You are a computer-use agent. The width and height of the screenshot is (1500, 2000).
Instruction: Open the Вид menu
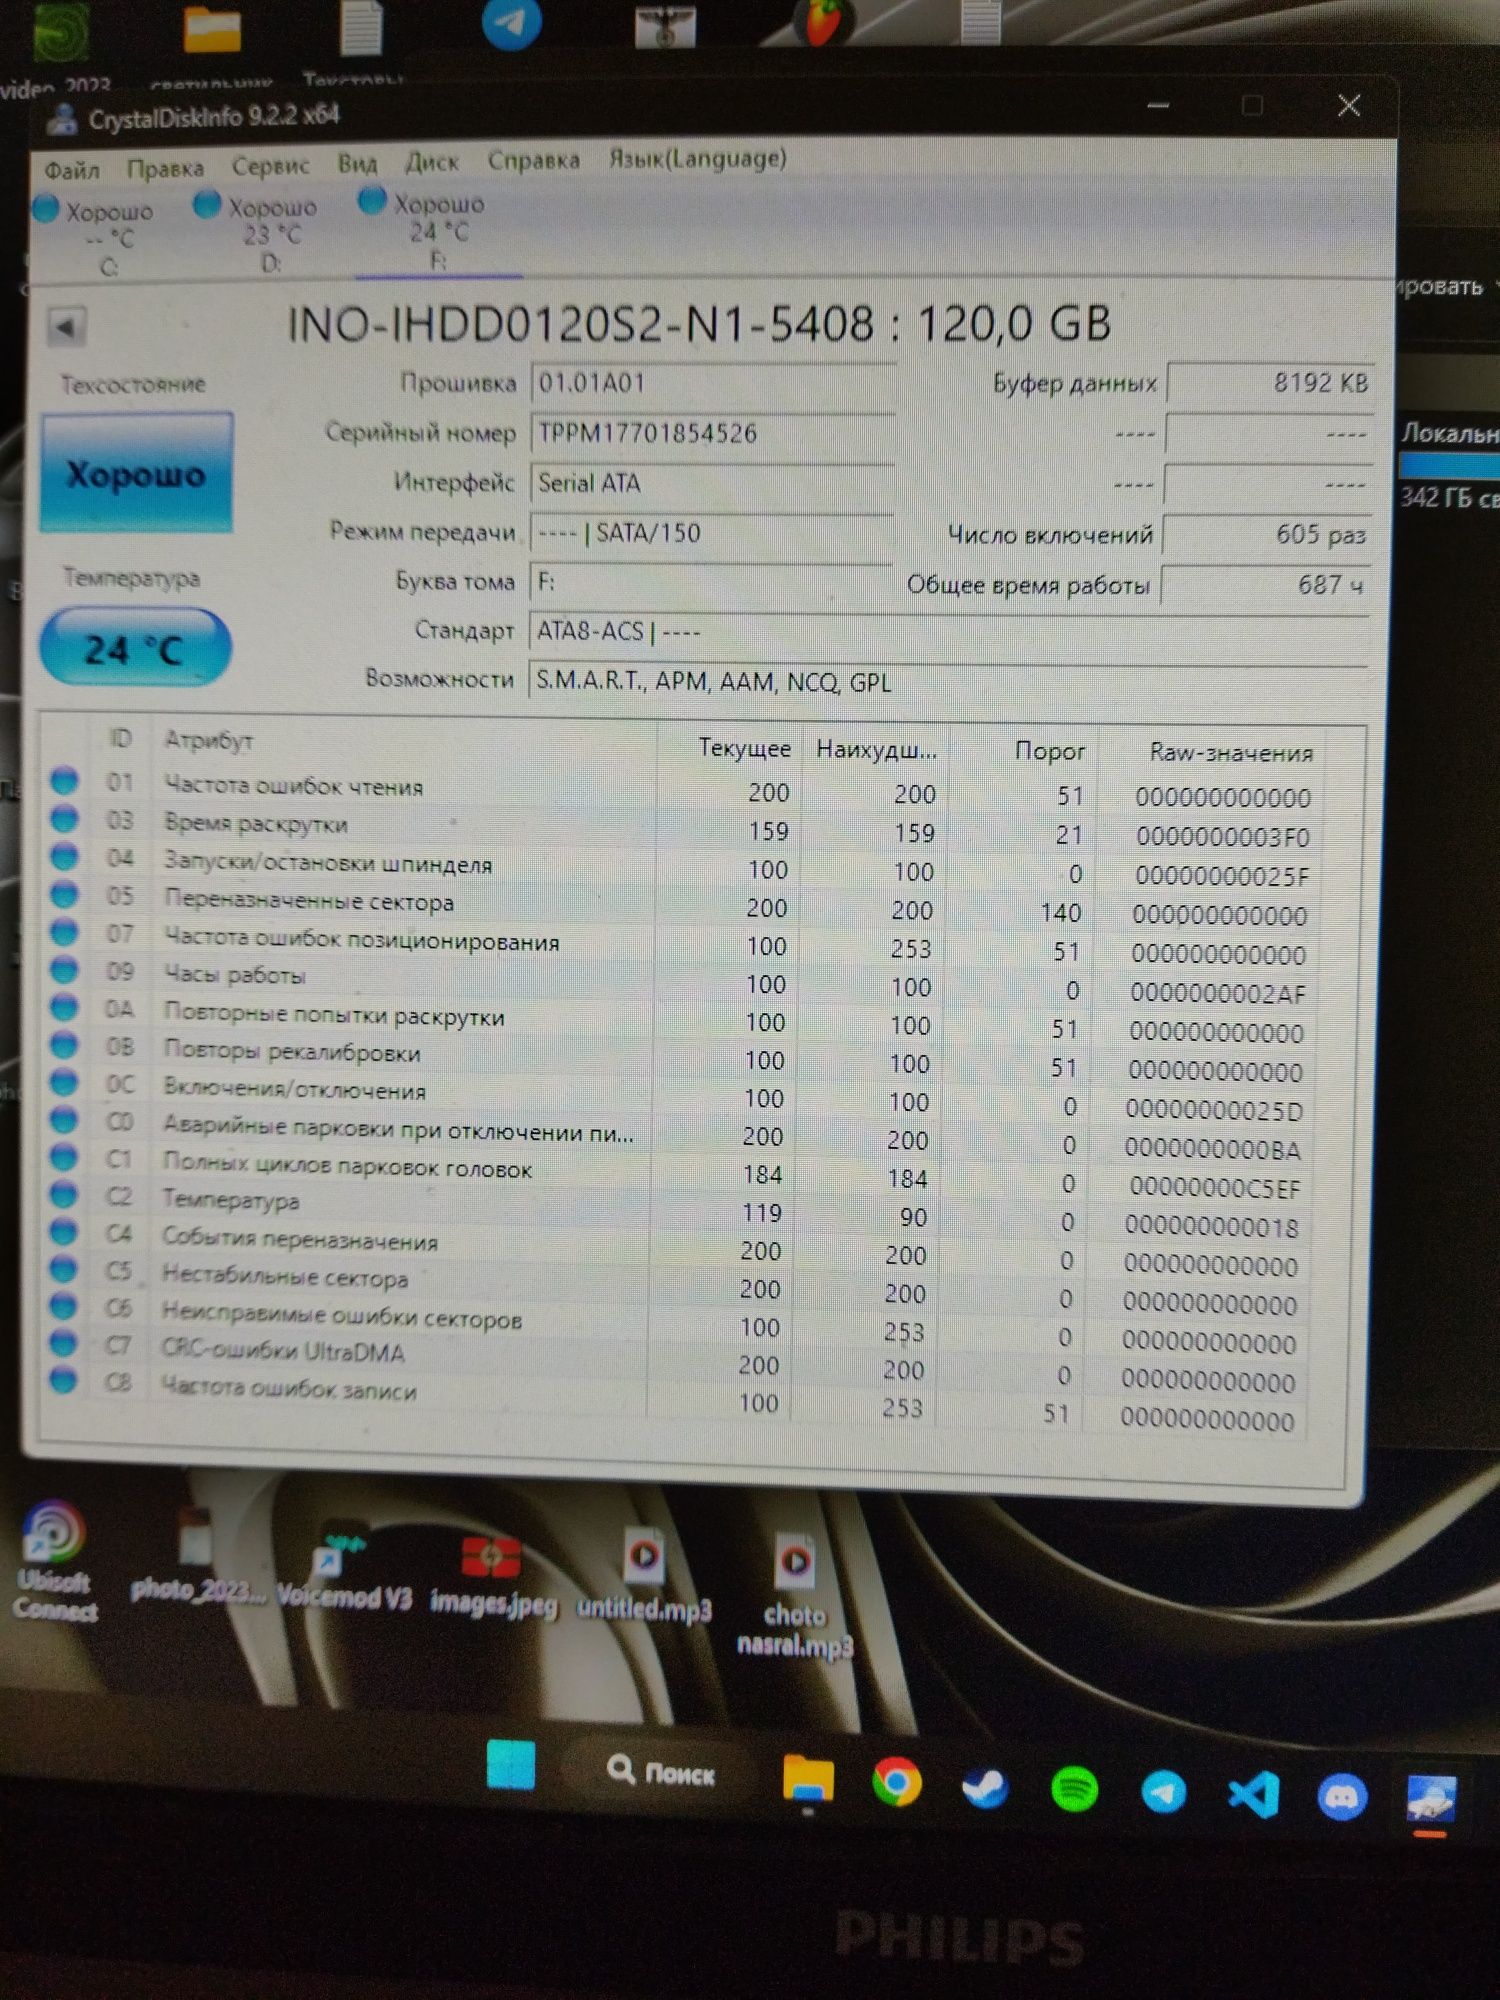(357, 163)
